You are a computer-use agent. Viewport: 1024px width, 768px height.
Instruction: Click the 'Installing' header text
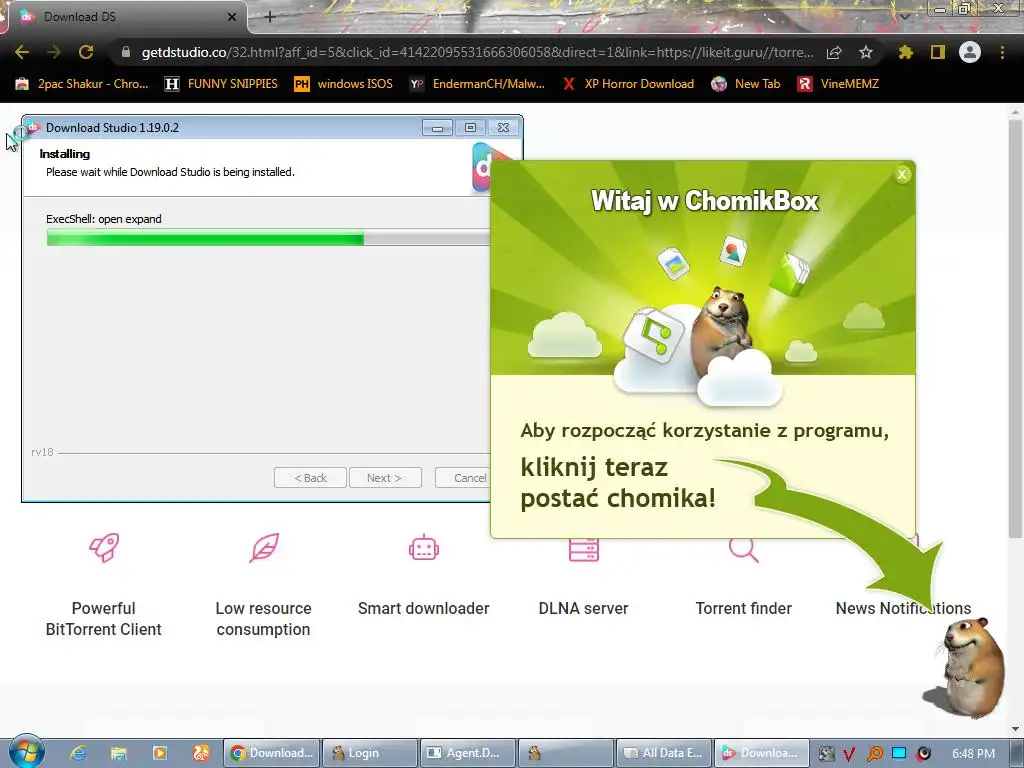pyautogui.click(x=65, y=154)
